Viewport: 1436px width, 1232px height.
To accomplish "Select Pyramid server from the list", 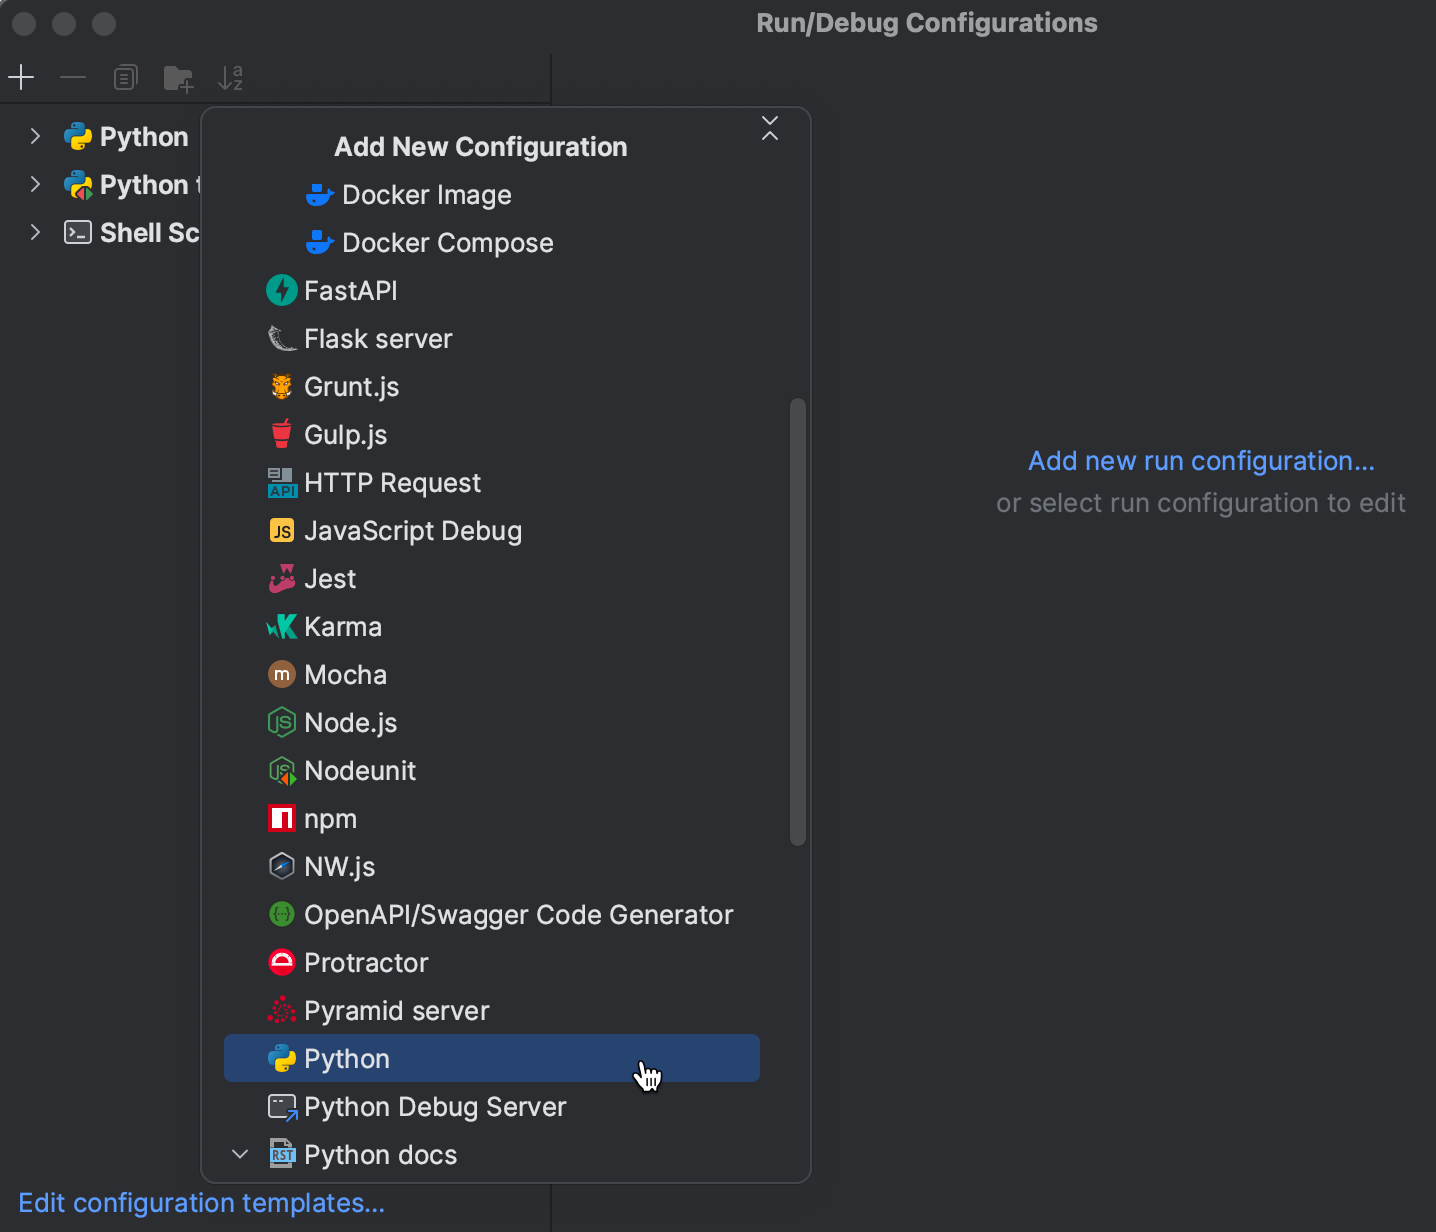I will [x=397, y=1010].
